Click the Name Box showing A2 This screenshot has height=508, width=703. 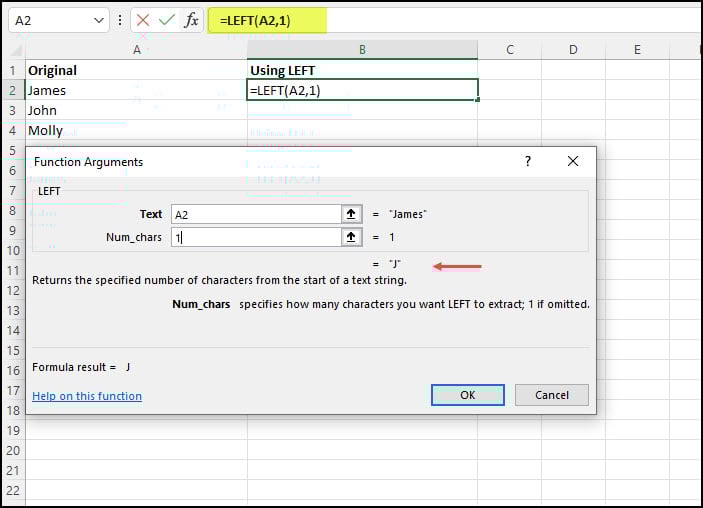point(50,20)
